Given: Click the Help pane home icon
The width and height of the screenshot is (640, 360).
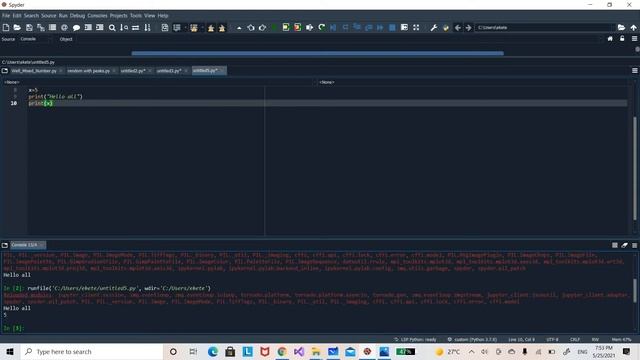Looking at the screenshot, I should pos(610,39).
